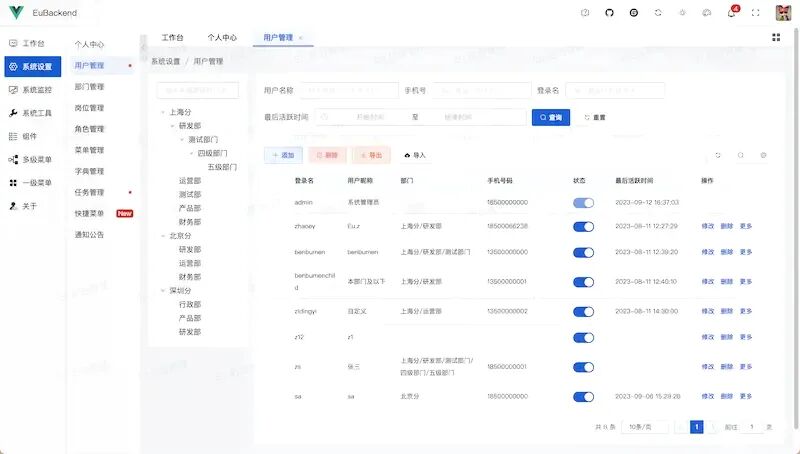Open the palette theme settings icon
This screenshot has width=800, height=454.
707,13
